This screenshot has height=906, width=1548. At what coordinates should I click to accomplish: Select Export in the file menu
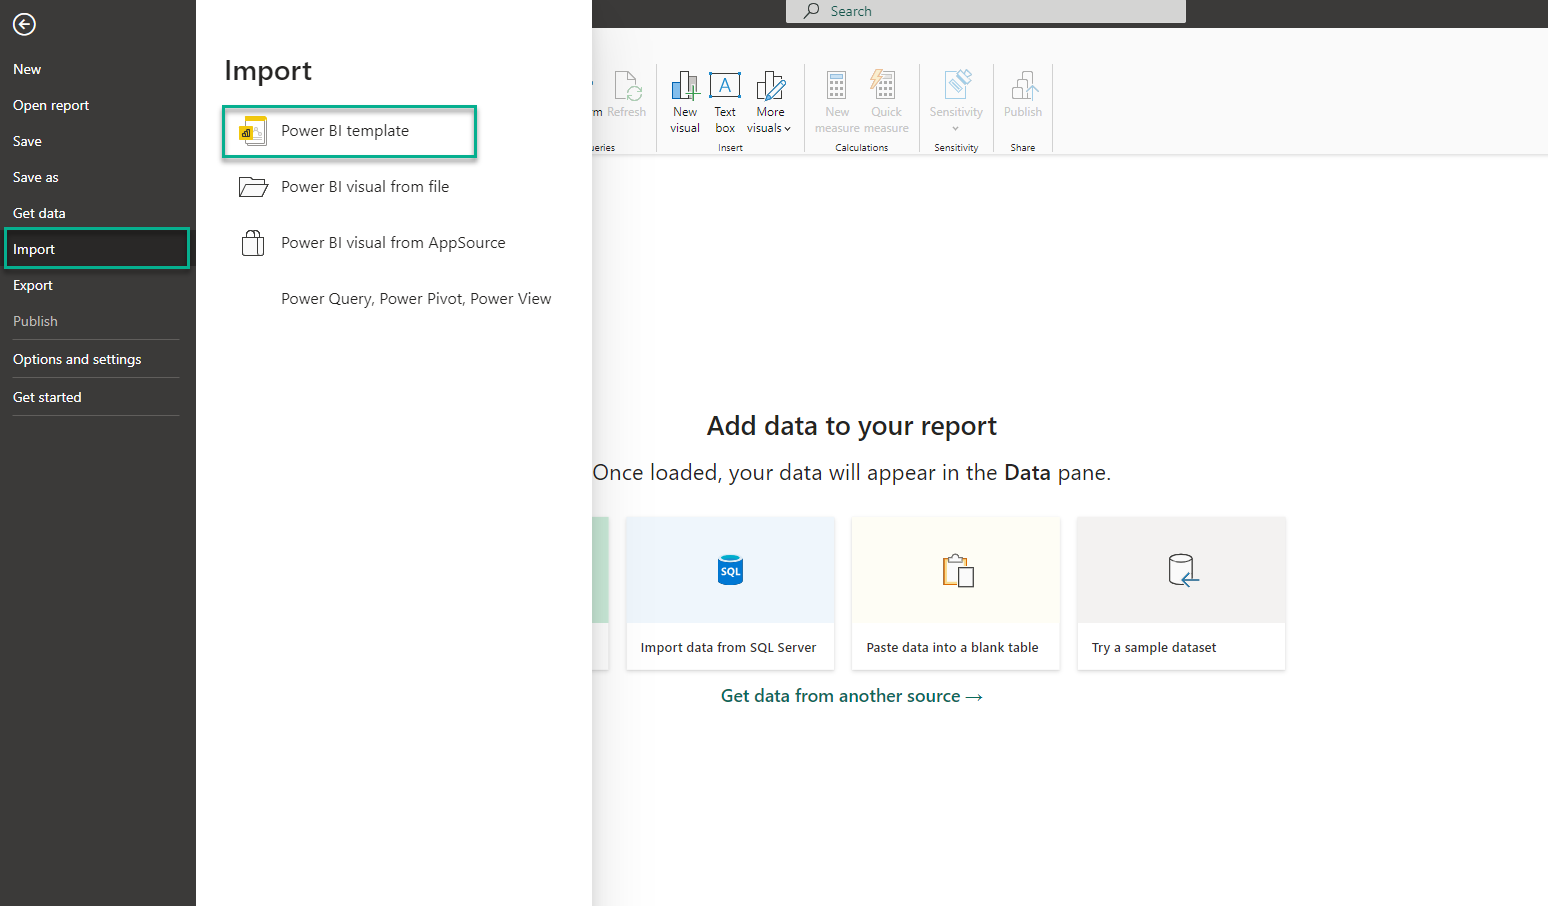33,285
